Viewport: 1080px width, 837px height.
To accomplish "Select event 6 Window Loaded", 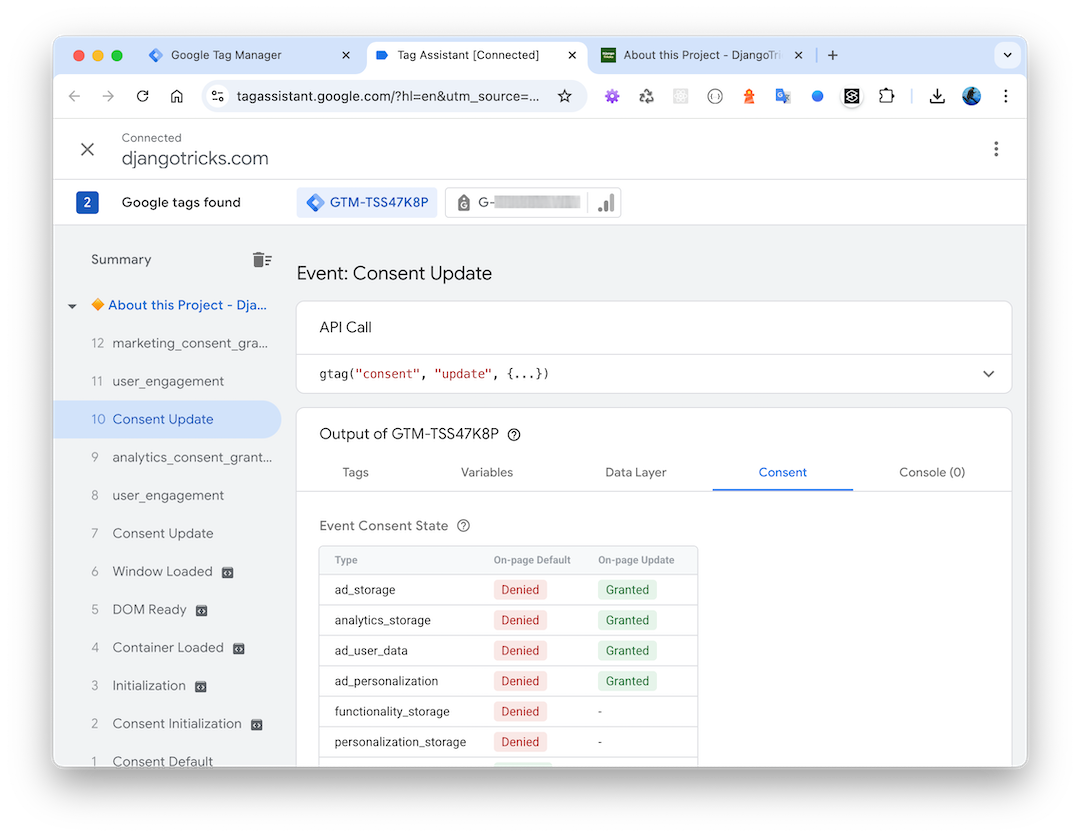I will point(167,572).
